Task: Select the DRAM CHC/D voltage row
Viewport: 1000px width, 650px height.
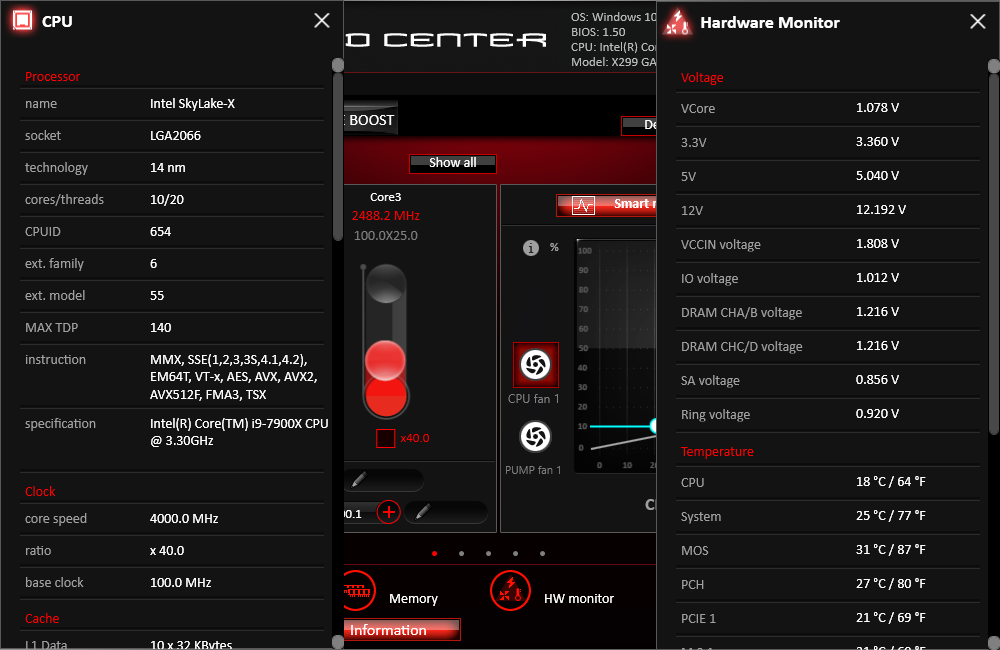Action: click(x=828, y=346)
